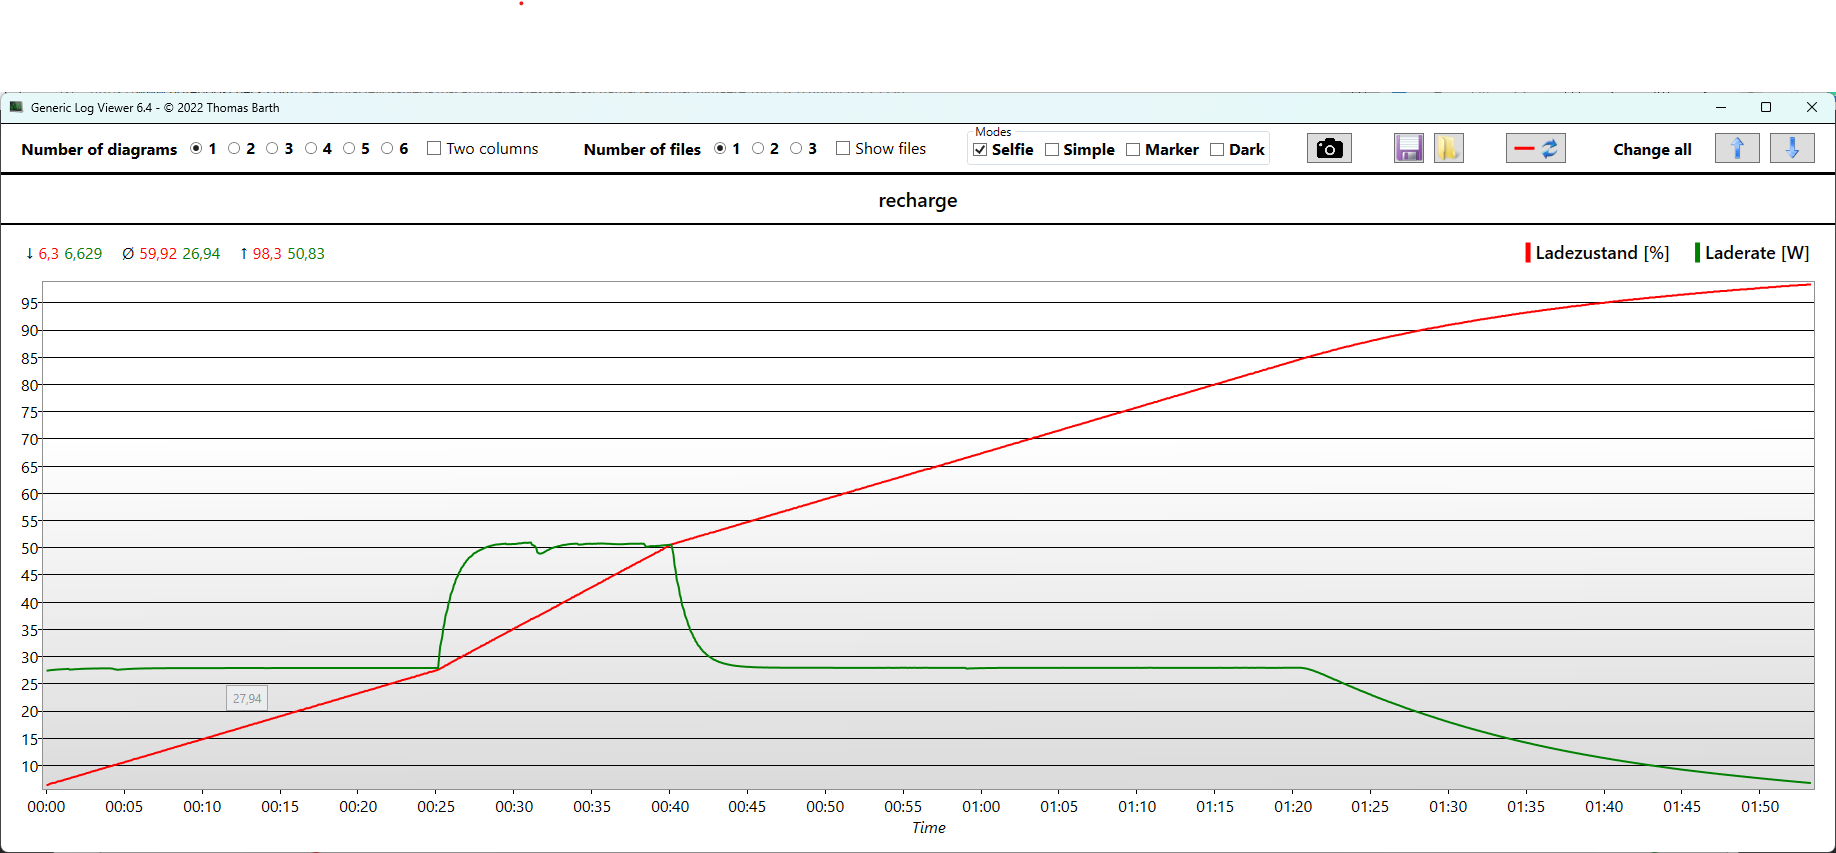Set number of diagrams to 6
Screen dimensions: 1836x853
(x=387, y=149)
